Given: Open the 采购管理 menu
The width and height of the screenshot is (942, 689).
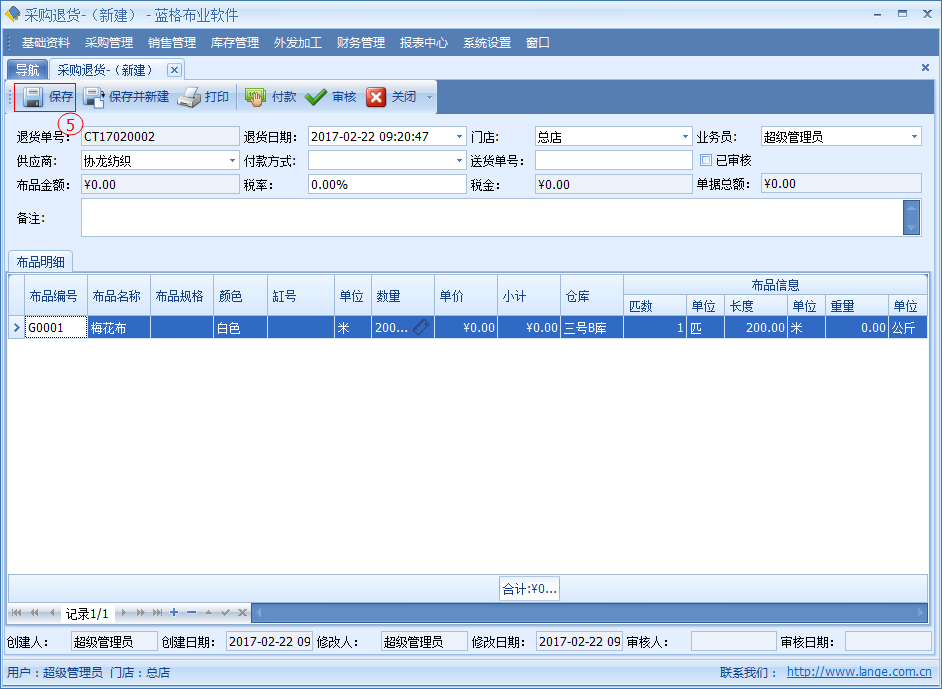Looking at the screenshot, I should pyautogui.click(x=109, y=43).
